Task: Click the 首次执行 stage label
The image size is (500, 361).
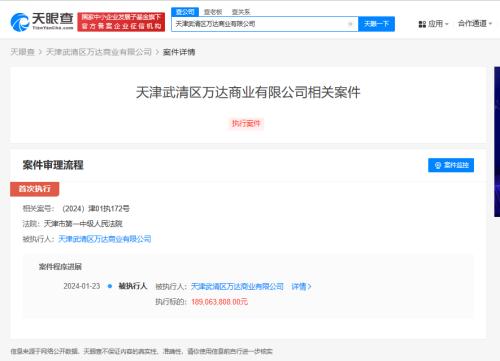Action: 35,189
